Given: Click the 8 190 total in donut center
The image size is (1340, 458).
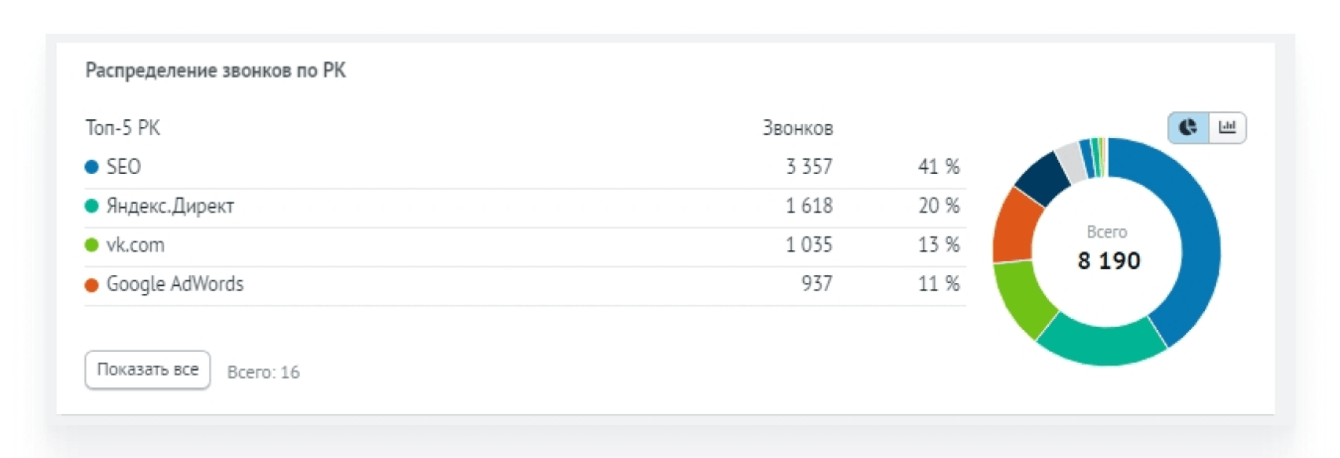Looking at the screenshot, I should coord(1108,261).
